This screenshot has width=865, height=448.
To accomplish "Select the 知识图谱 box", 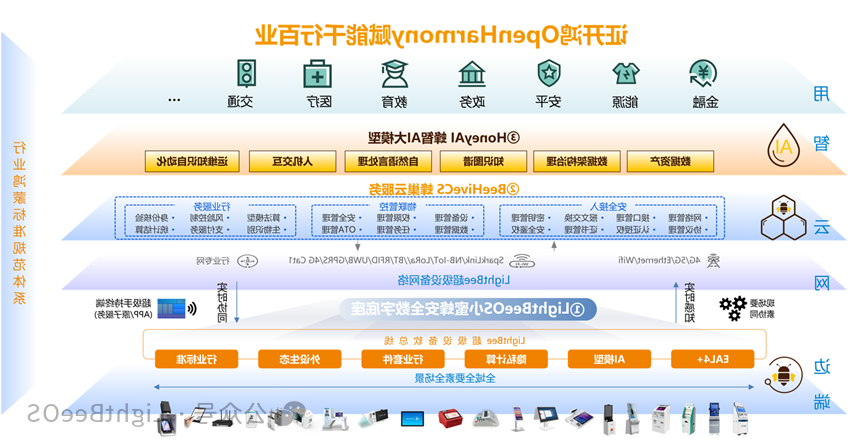I will pos(483,162).
